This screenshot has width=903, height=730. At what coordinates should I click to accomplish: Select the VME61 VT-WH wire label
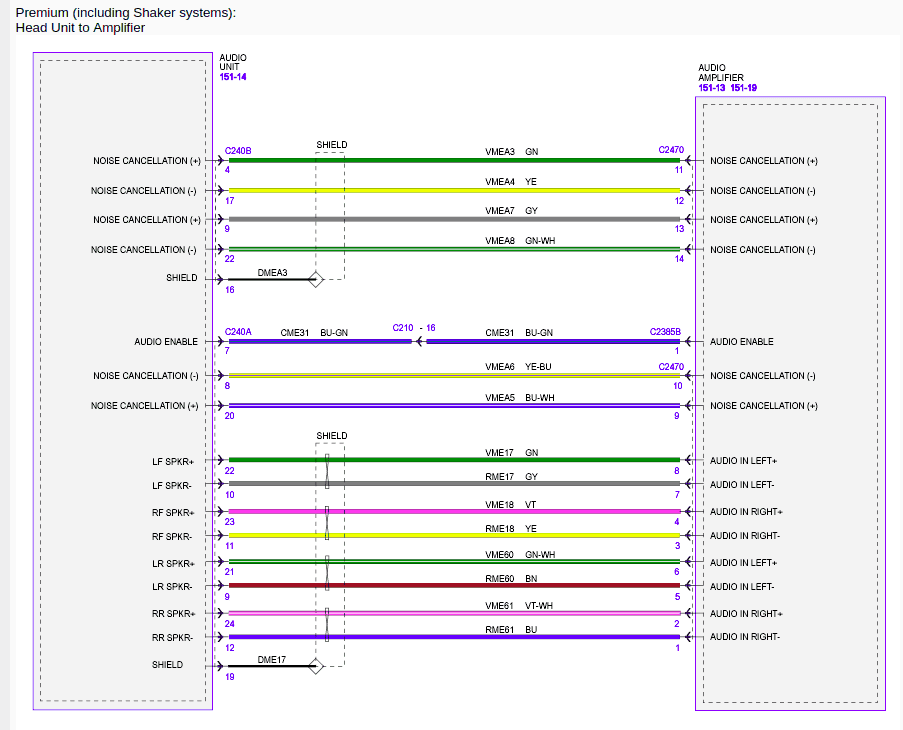point(519,606)
